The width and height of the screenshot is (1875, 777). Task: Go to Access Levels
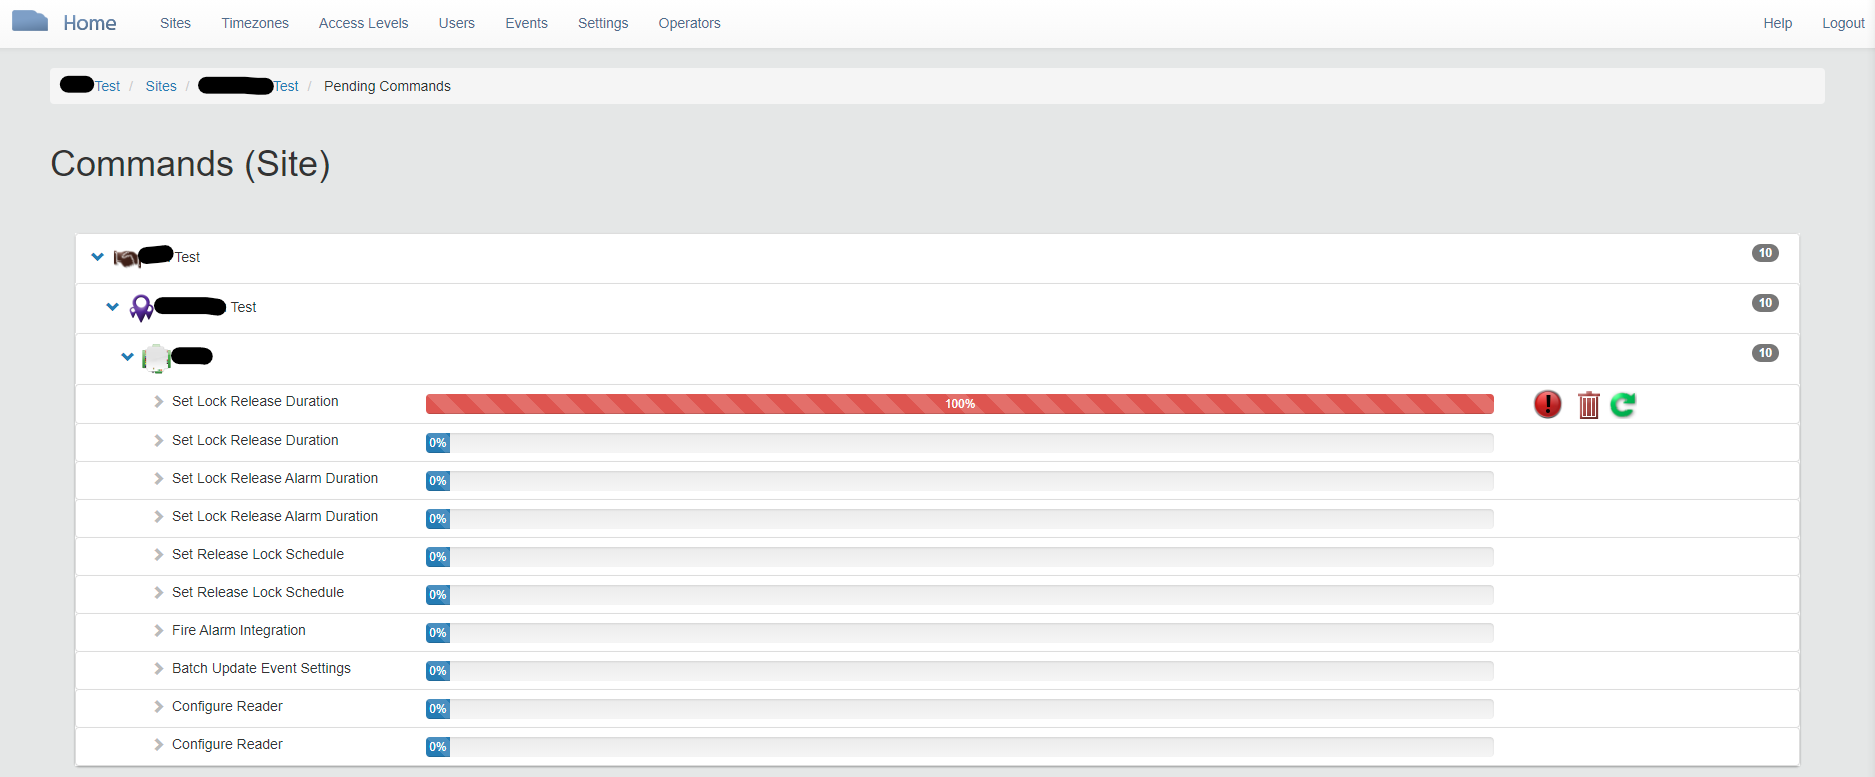(363, 23)
